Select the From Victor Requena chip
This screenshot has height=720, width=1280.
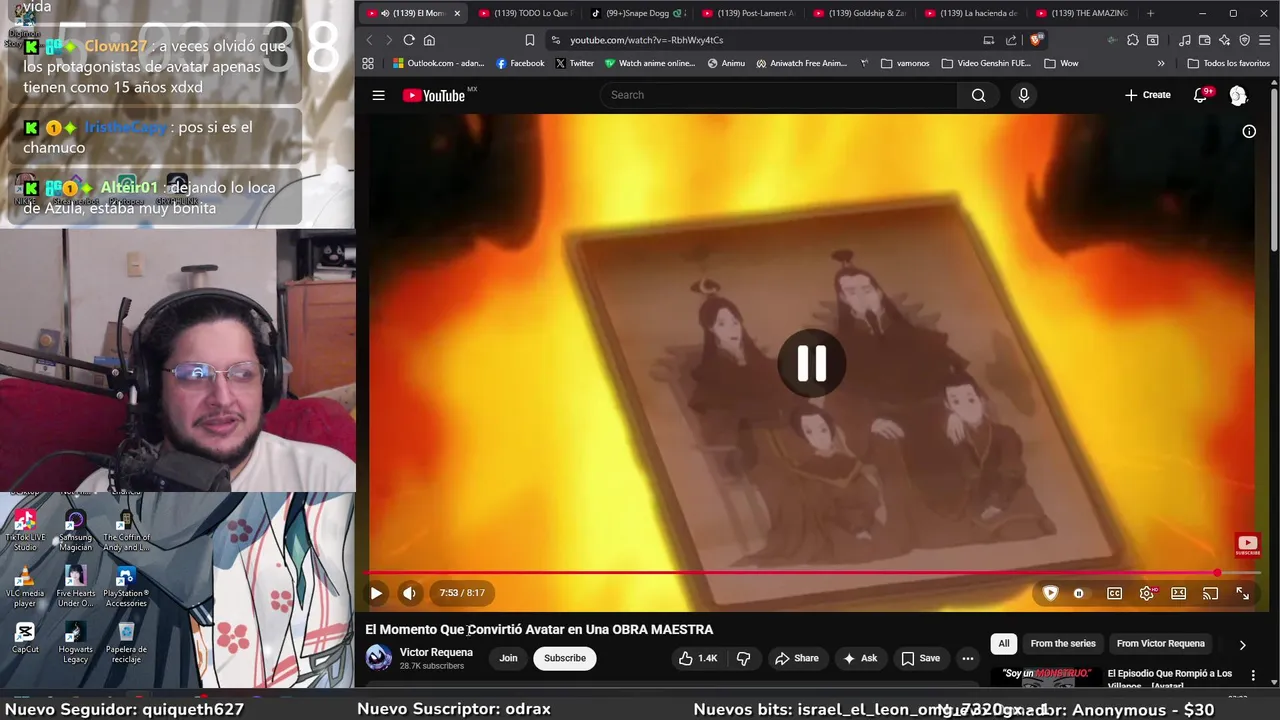(x=1160, y=644)
